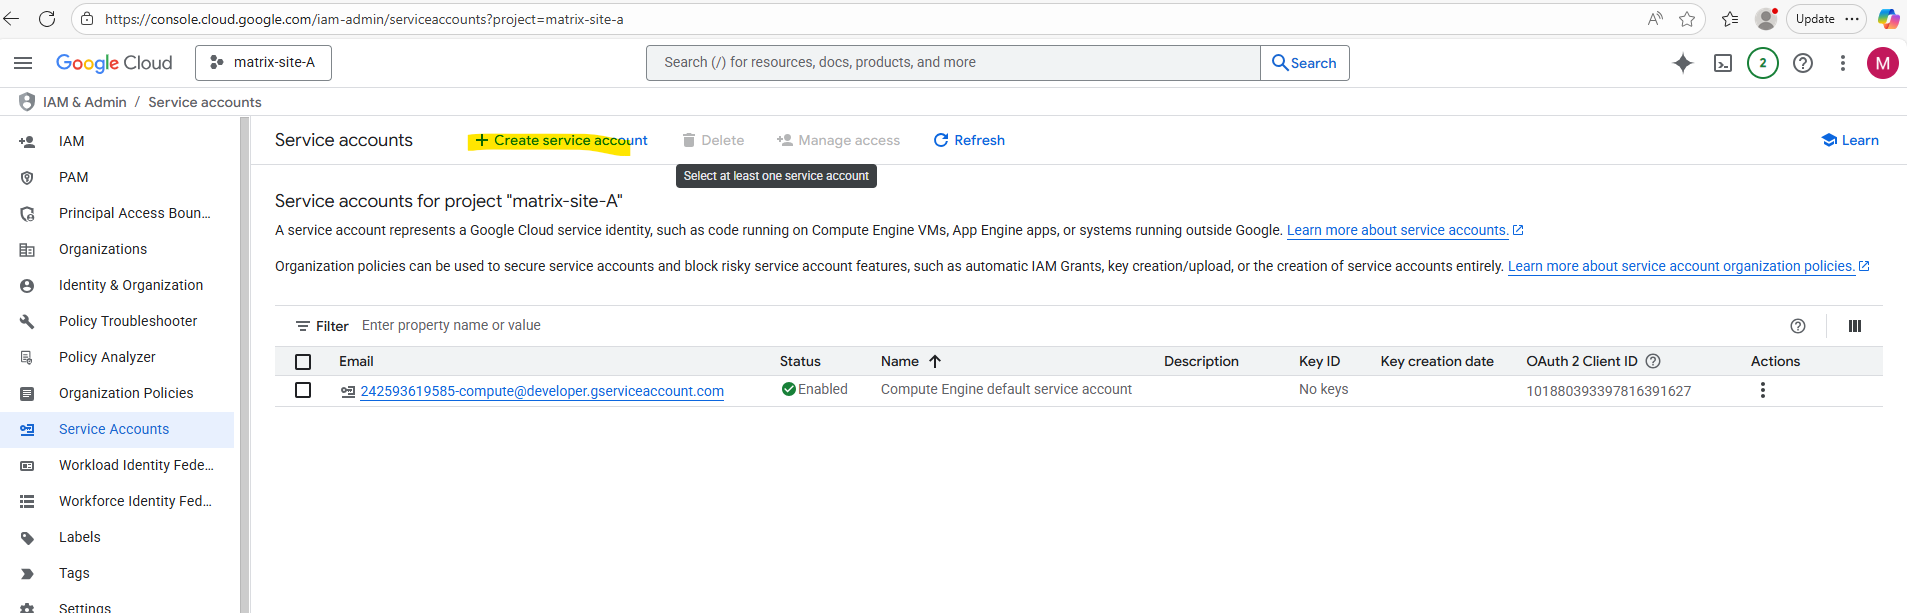Open Organization Policies in sidebar
This screenshot has width=1907, height=613.
[x=126, y=393]
